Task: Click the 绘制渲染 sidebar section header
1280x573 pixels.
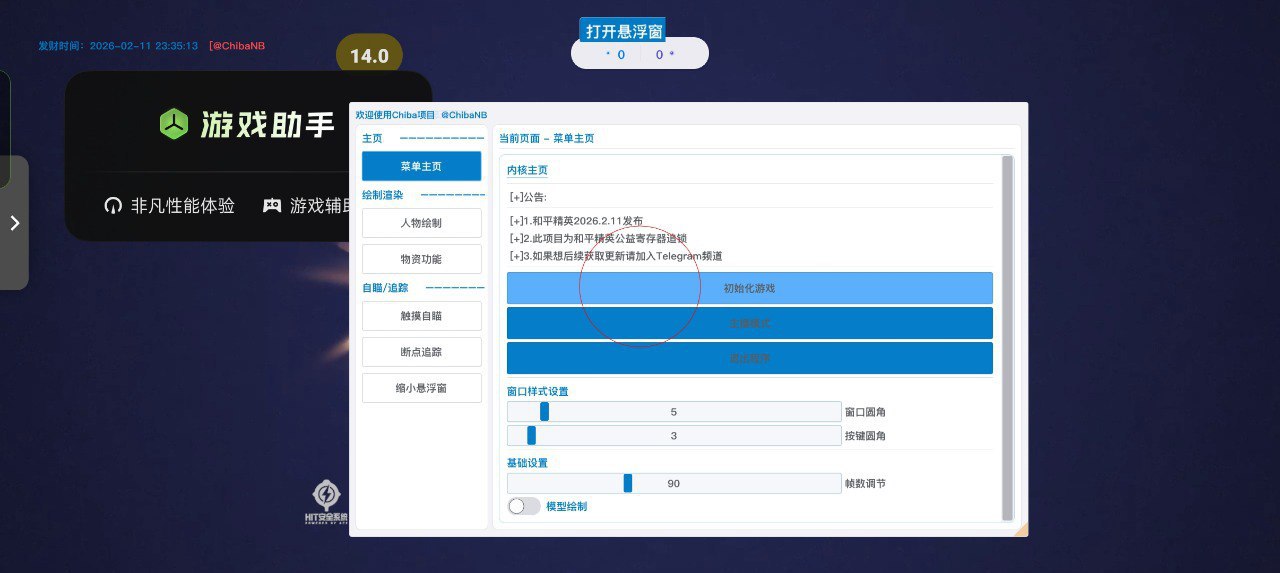Action: coord(383,195)
